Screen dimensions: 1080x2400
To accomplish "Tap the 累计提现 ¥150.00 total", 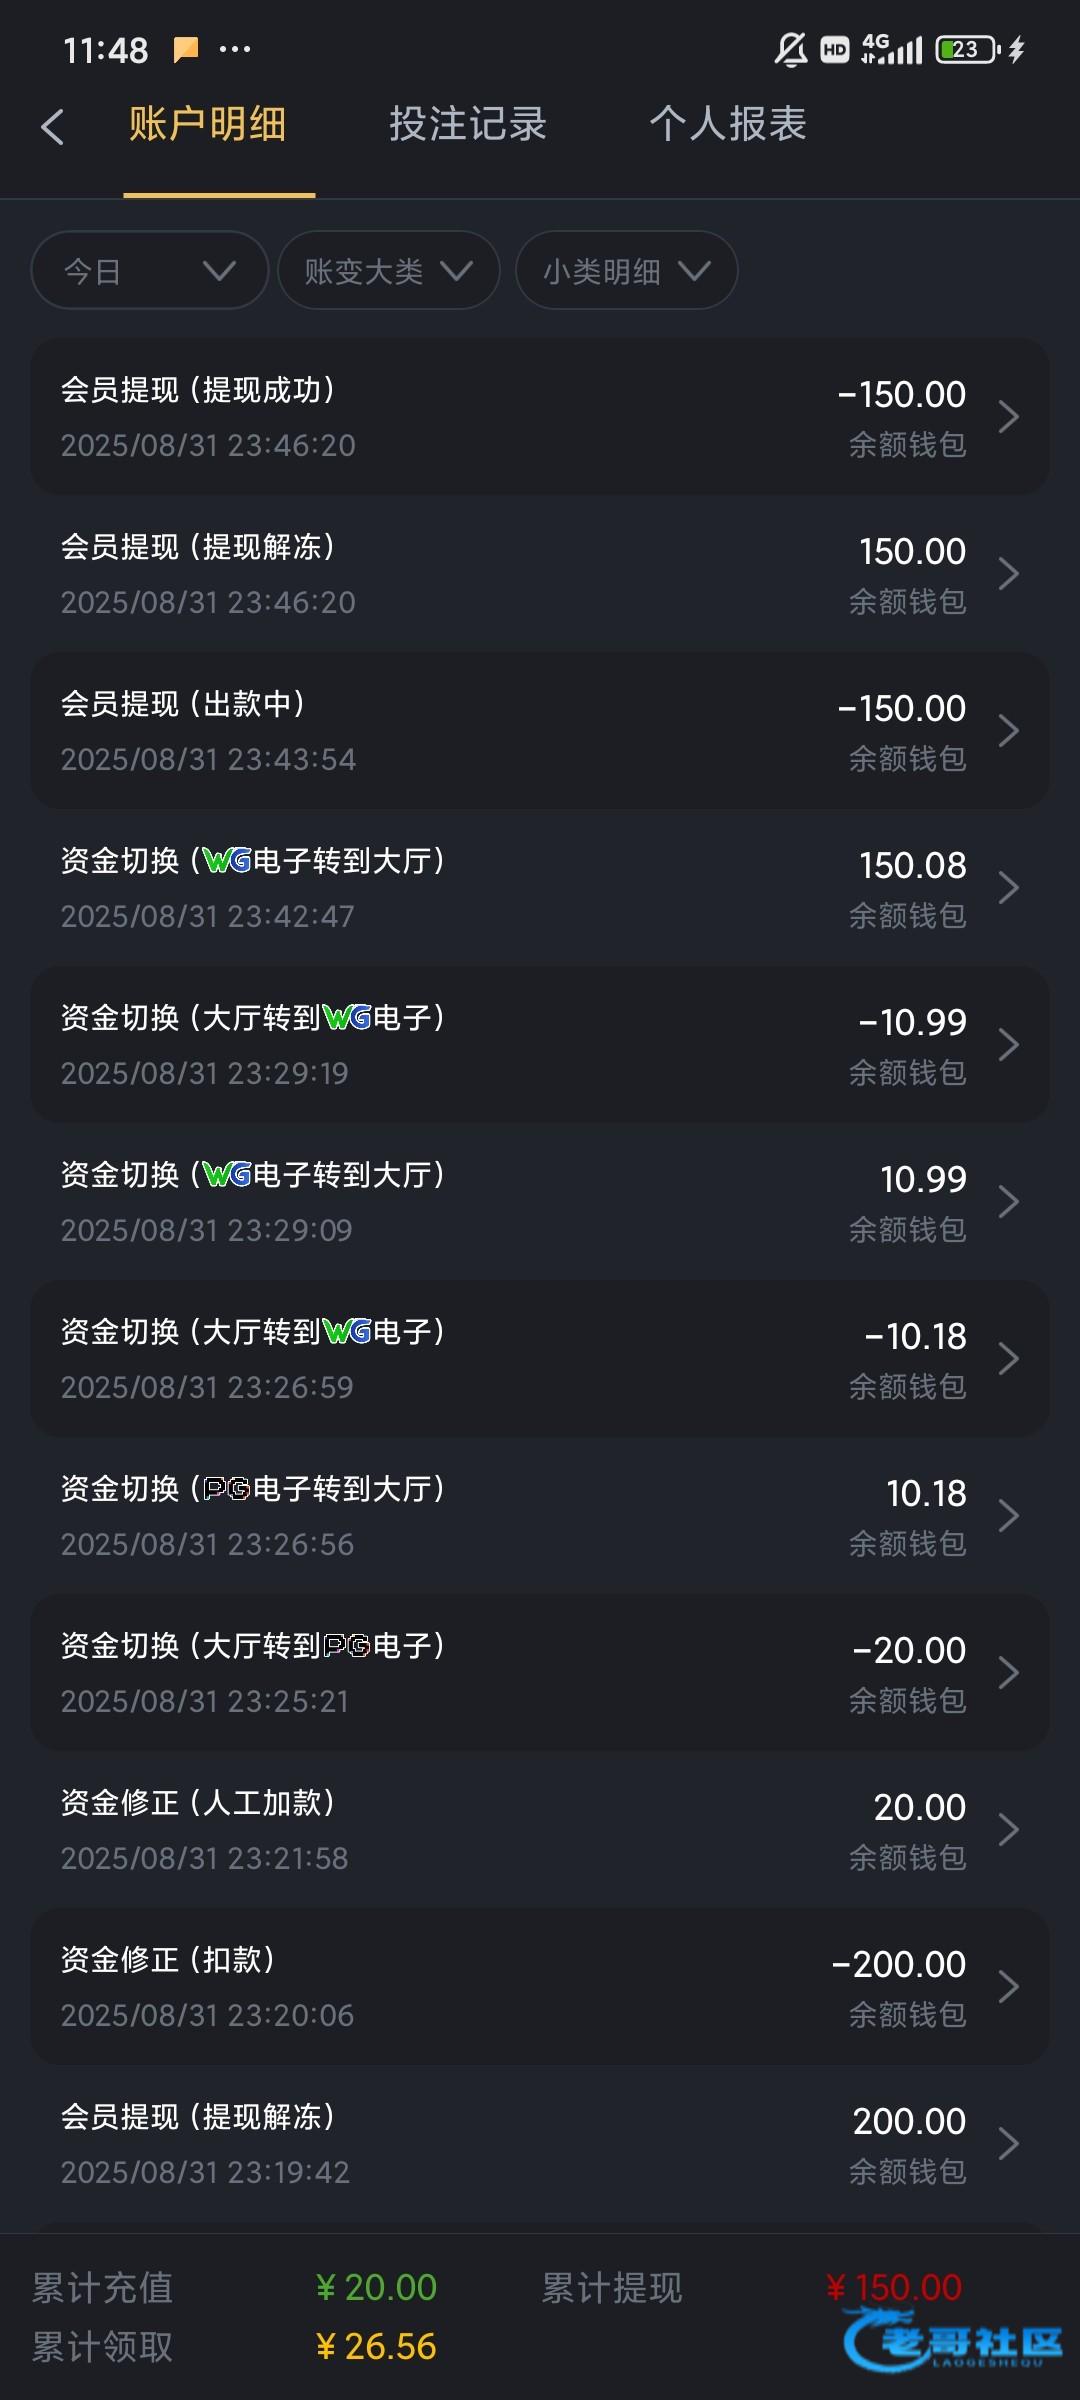I will [x=893, y=2288].
